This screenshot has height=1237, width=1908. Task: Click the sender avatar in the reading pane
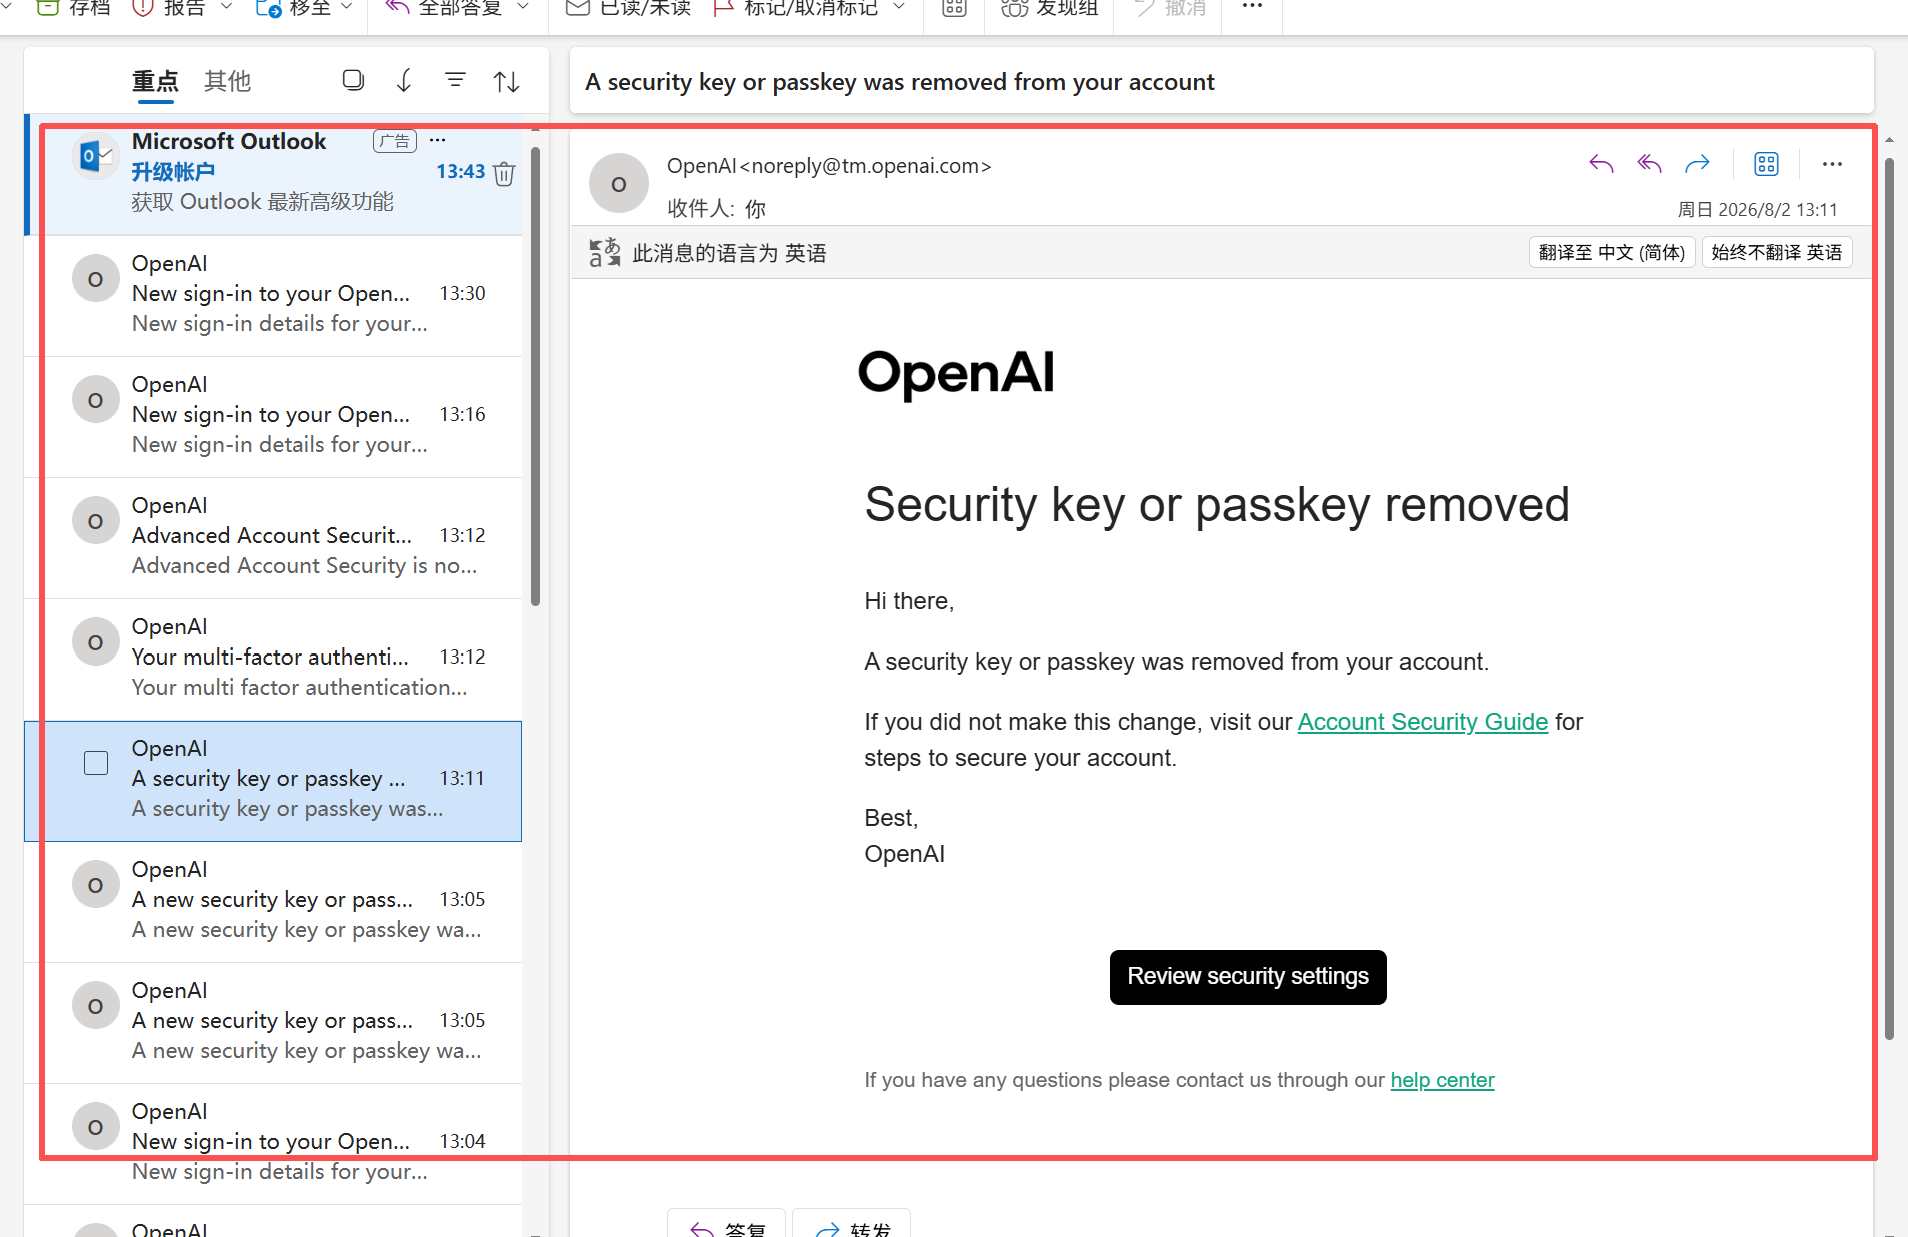click(618, 183)
